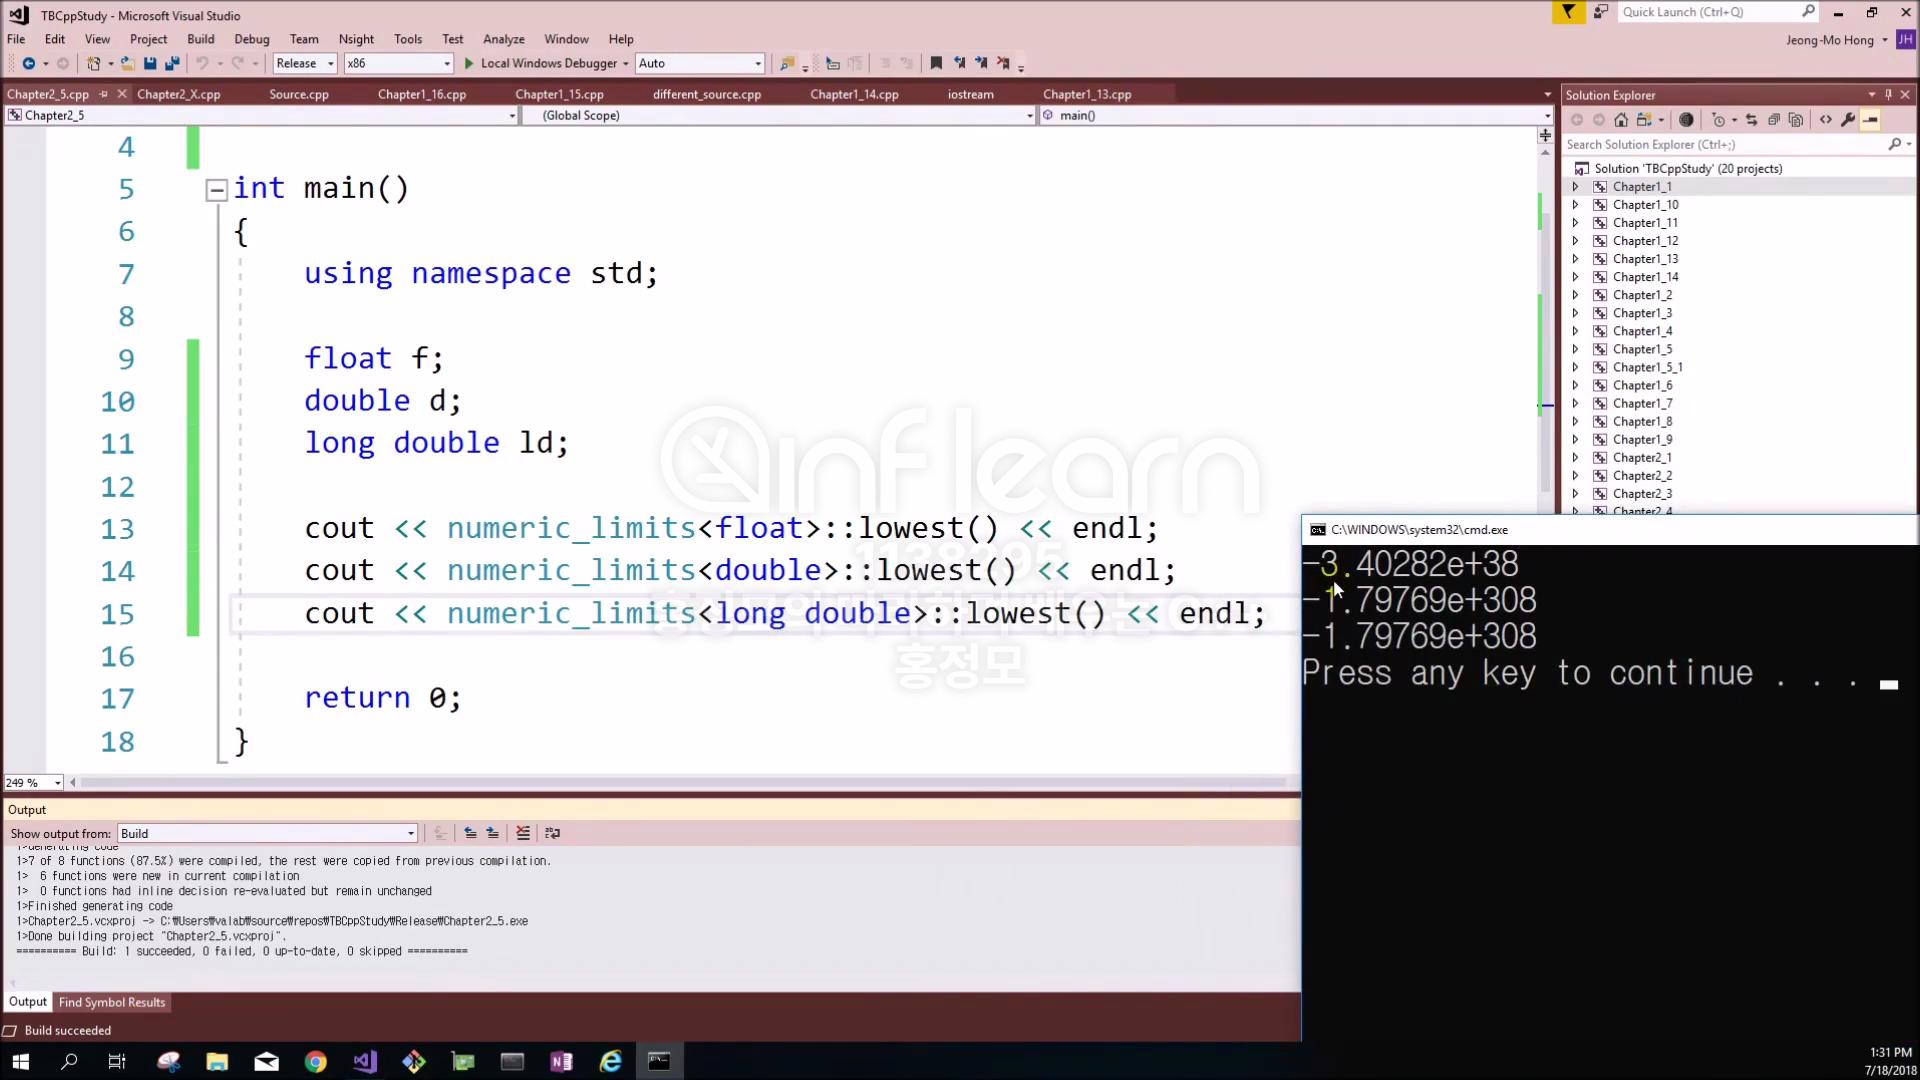Open Chrome from the taskbar
Image resolution: width=1920 pixels, height=1080 pixels.
click(315, 1061)
